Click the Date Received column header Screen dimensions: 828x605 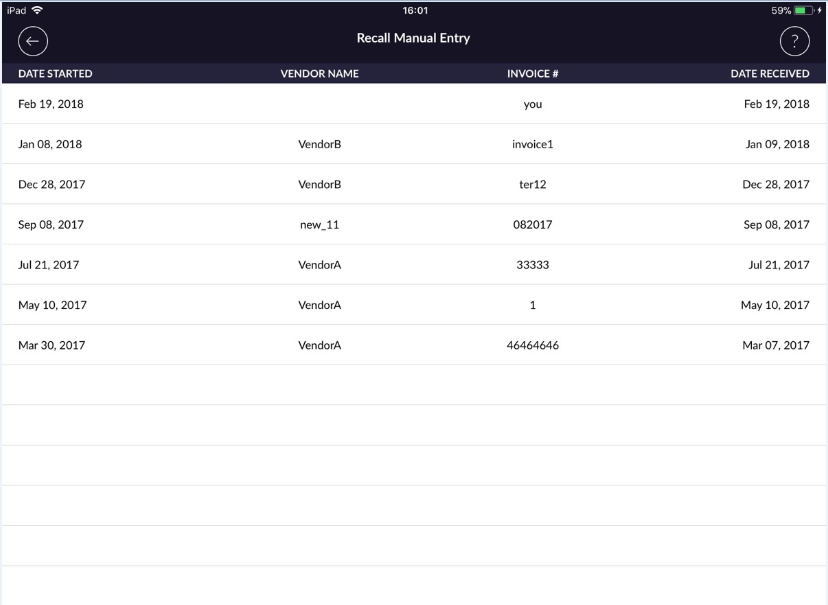tap(770, 74)
